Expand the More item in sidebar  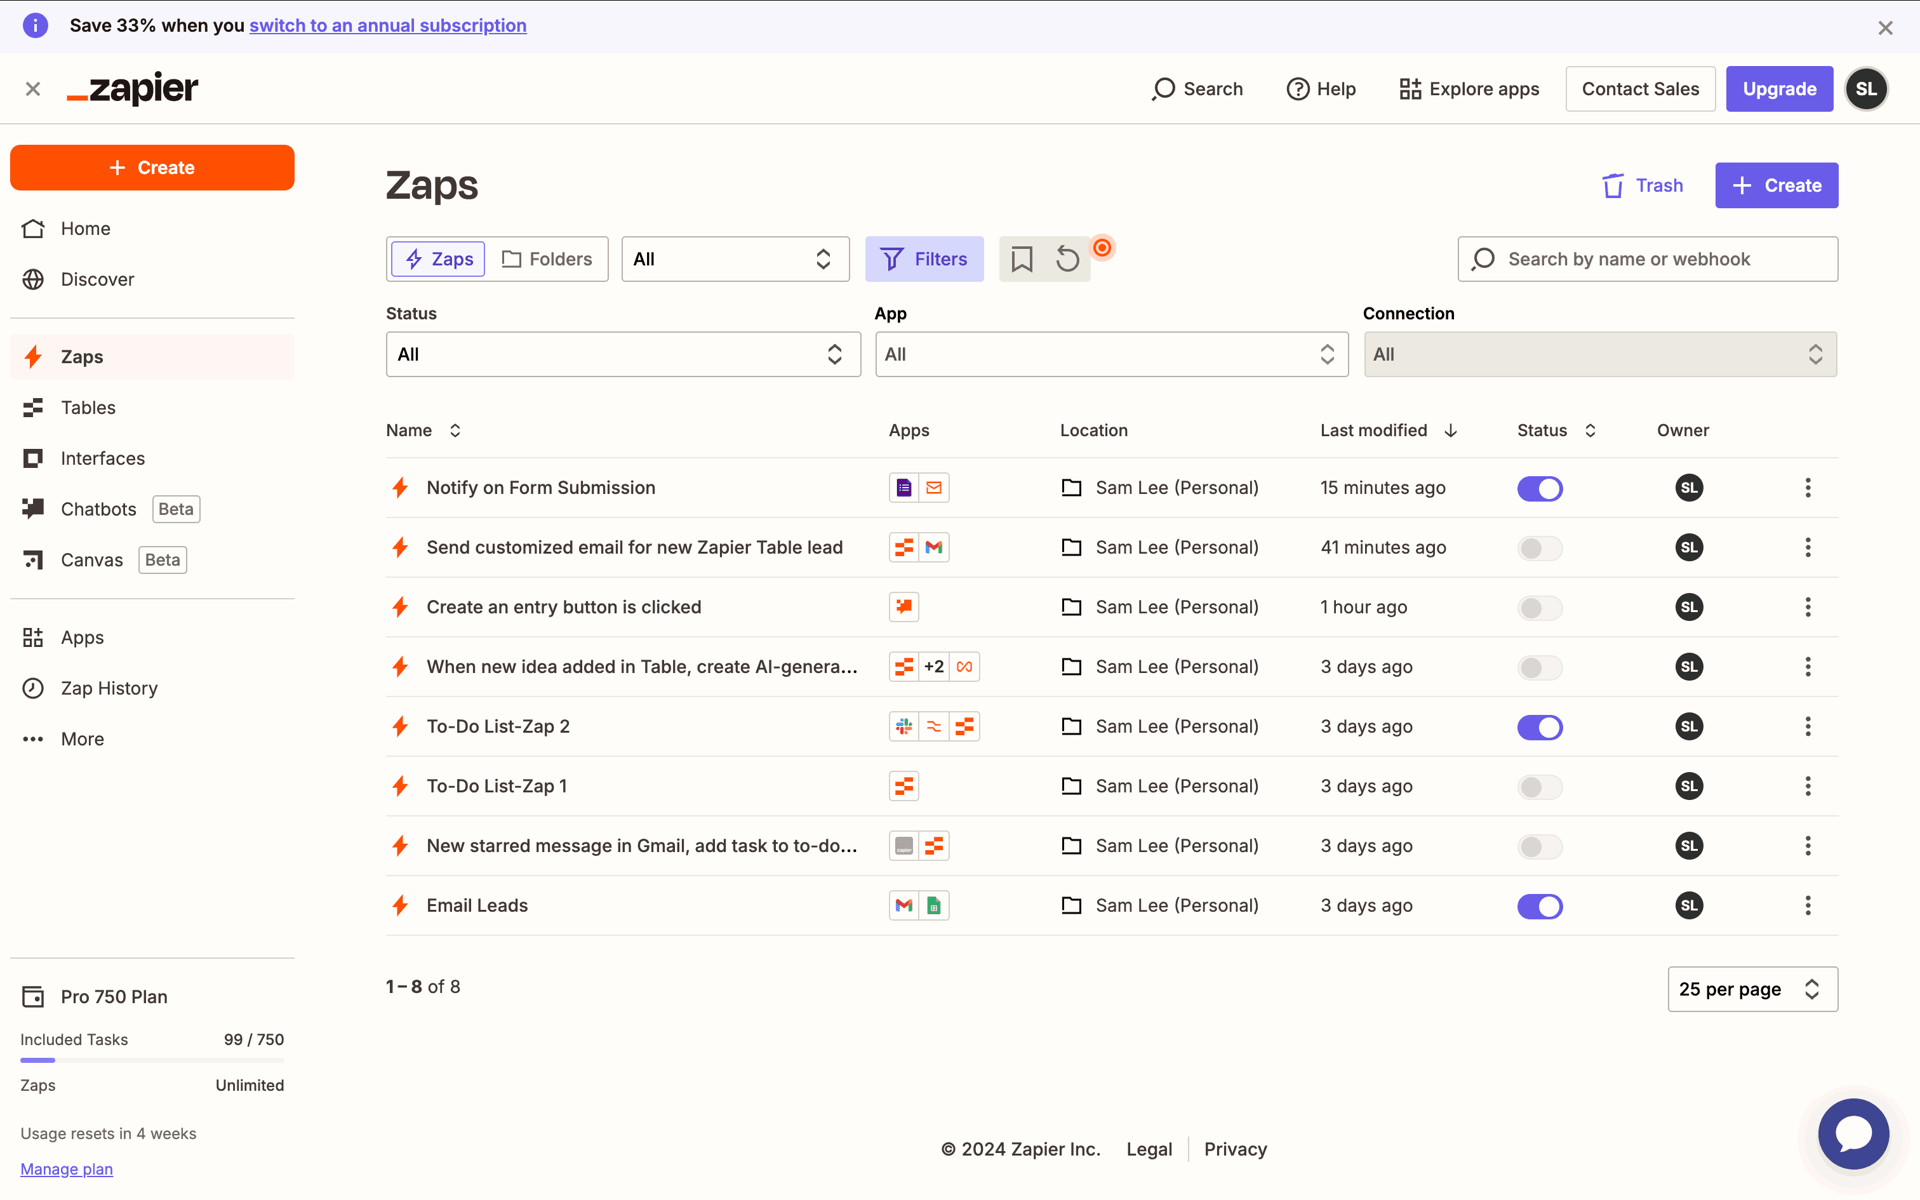[x=152, y=739]
